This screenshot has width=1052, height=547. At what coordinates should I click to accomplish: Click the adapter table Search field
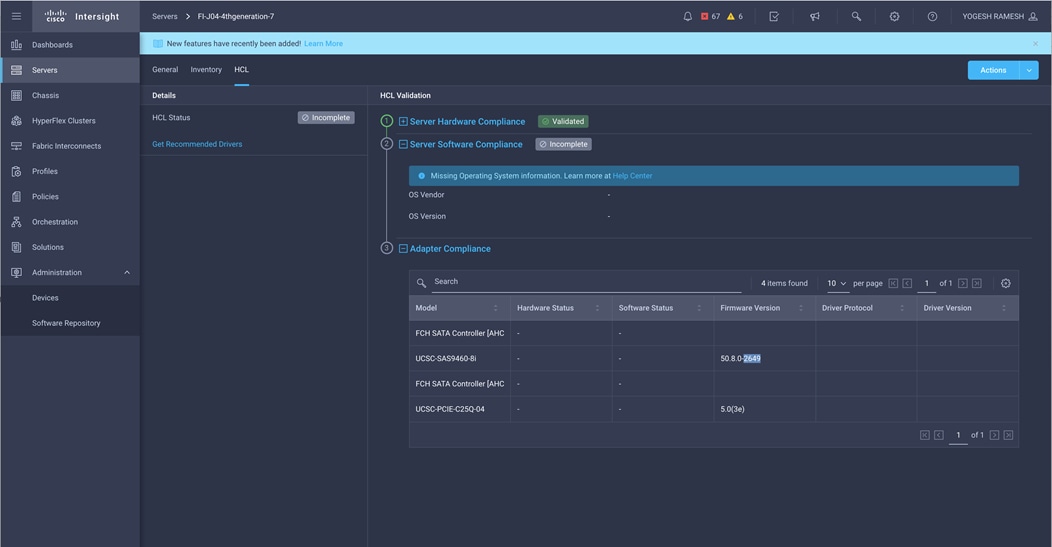point(586,282)
